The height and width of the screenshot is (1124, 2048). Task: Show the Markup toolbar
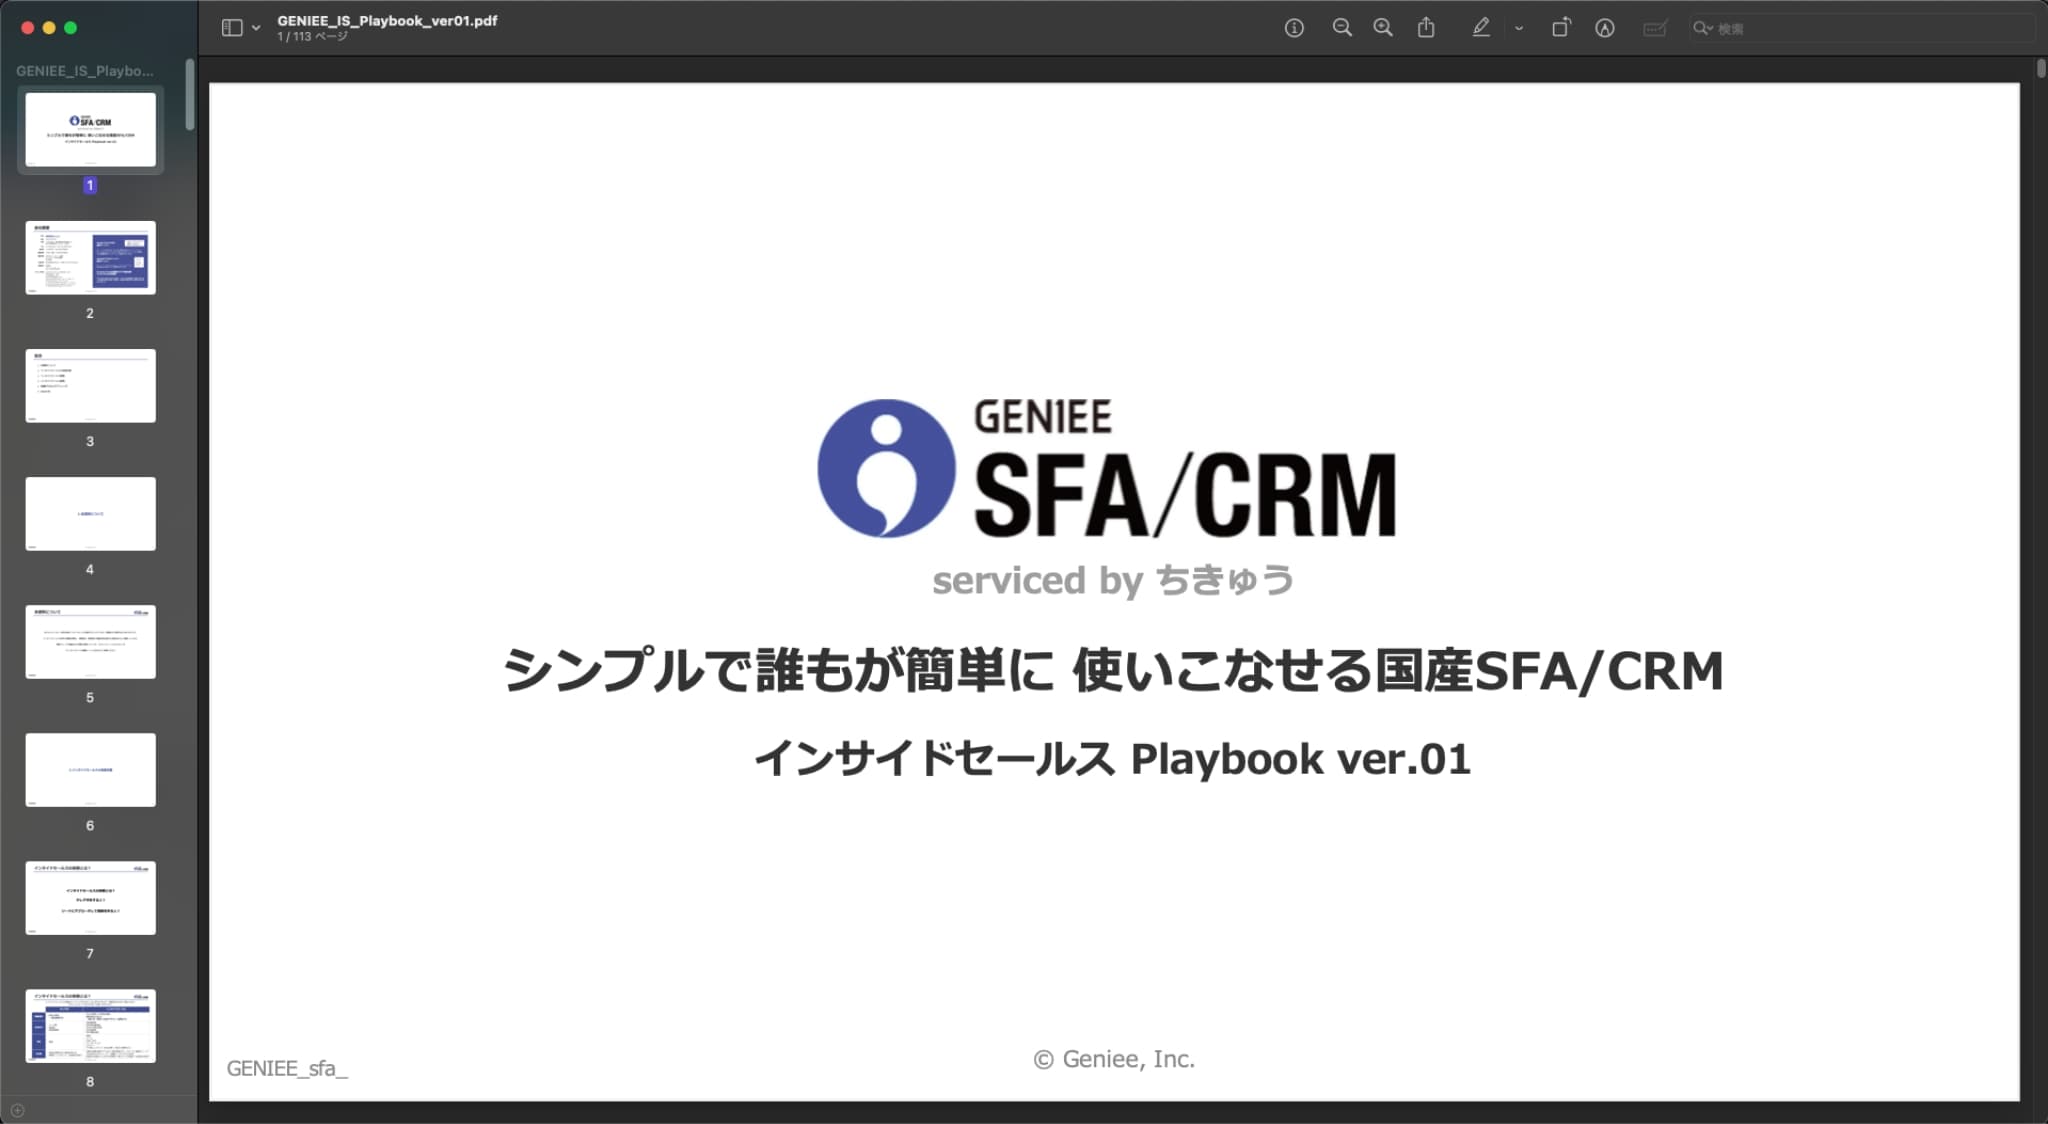click(1605, 28)
